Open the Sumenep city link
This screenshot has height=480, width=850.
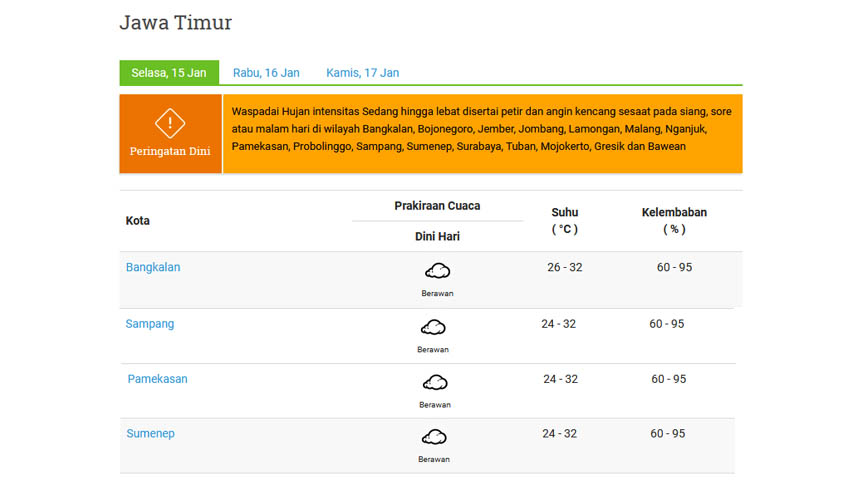coord(151,433)
